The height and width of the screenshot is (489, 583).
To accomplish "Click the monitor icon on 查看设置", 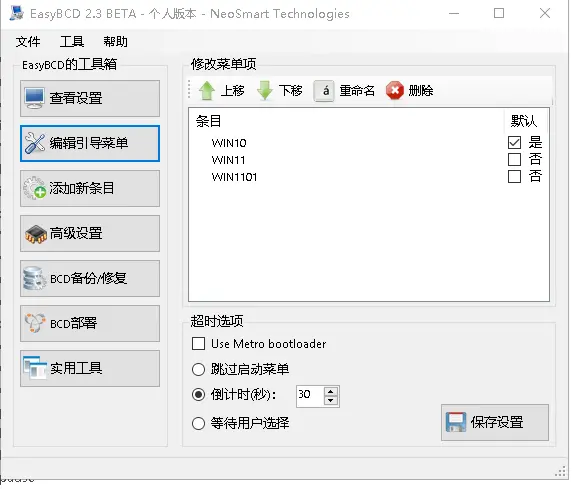I will tap(35, 98).
